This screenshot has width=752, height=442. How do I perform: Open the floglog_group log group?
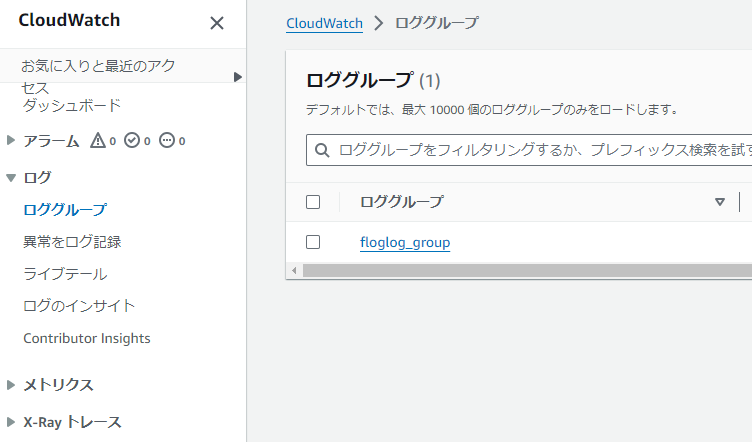coord(405,243)
